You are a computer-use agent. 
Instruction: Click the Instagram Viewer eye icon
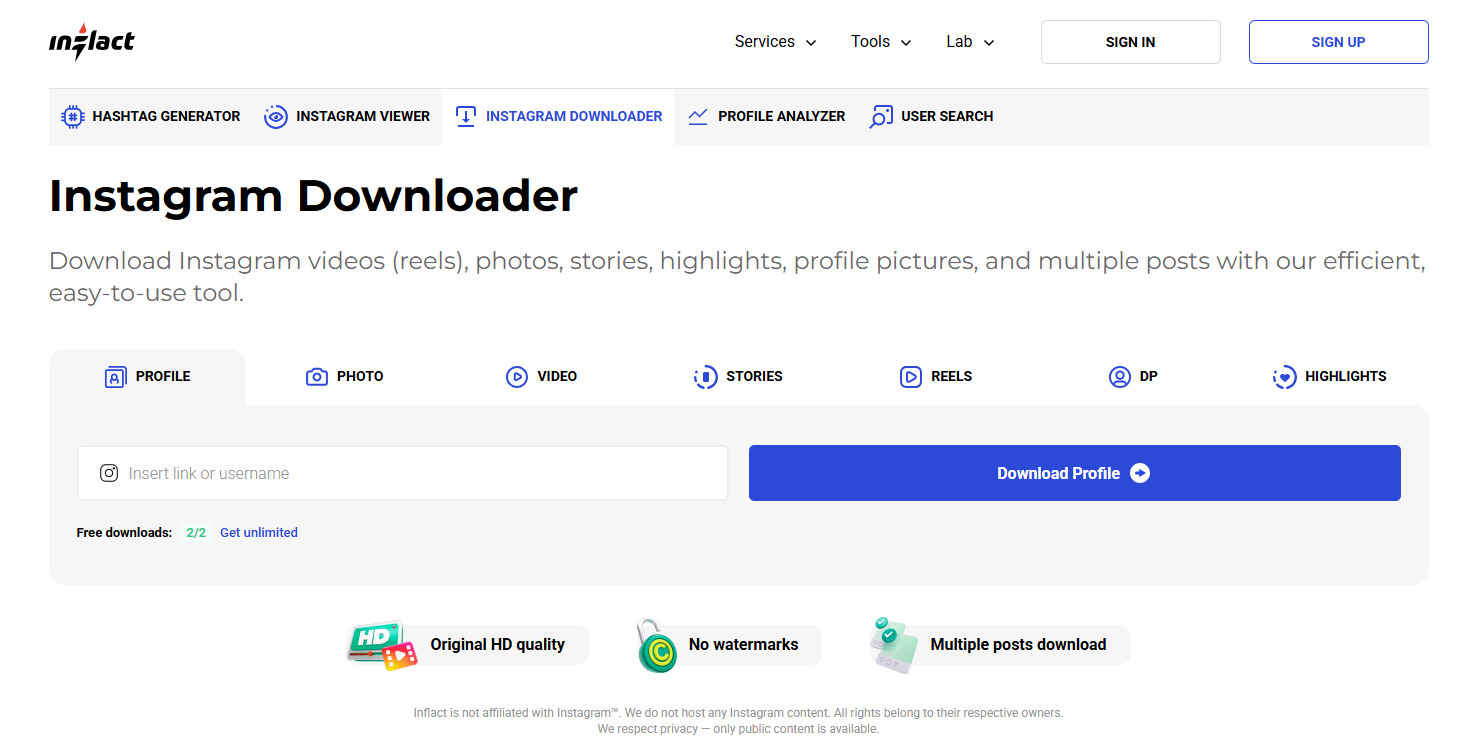click(x=276, y=117)
